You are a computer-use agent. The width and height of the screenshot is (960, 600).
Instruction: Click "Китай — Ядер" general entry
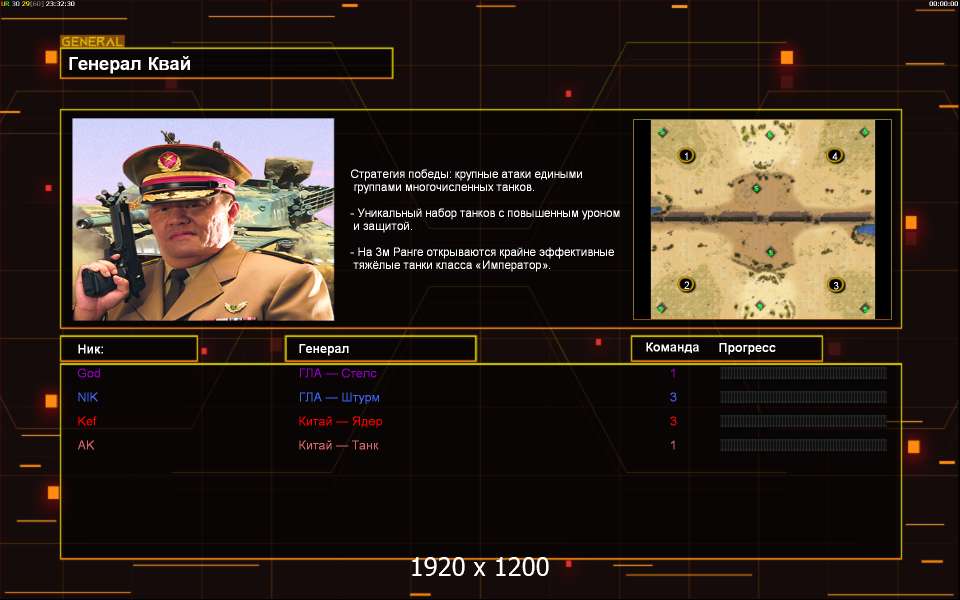(x=340, y=421)
